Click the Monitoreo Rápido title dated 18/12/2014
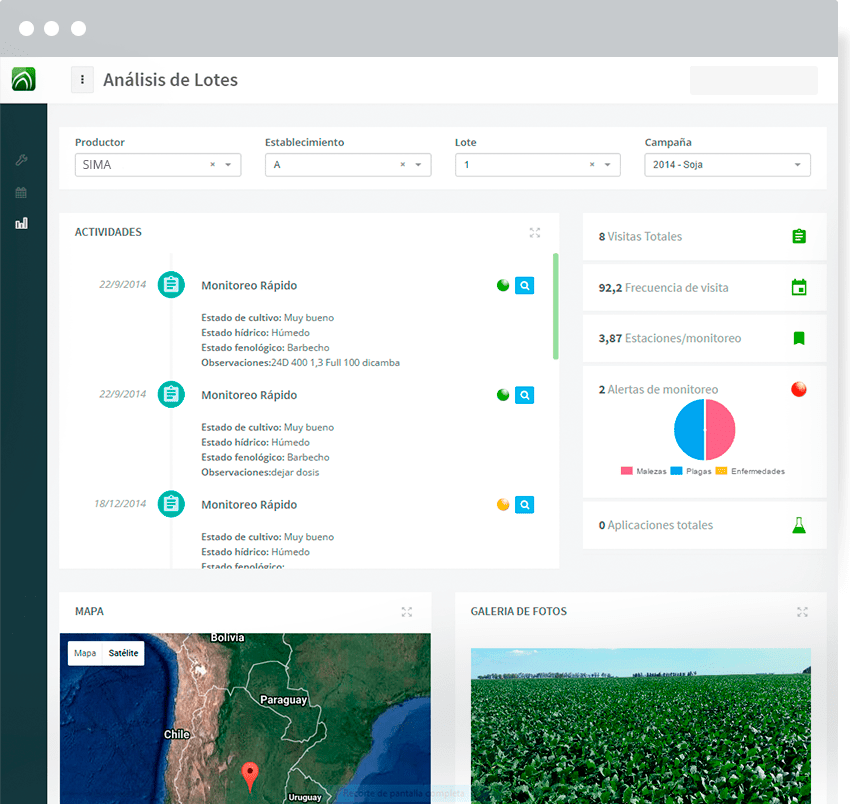 point(249,505)
